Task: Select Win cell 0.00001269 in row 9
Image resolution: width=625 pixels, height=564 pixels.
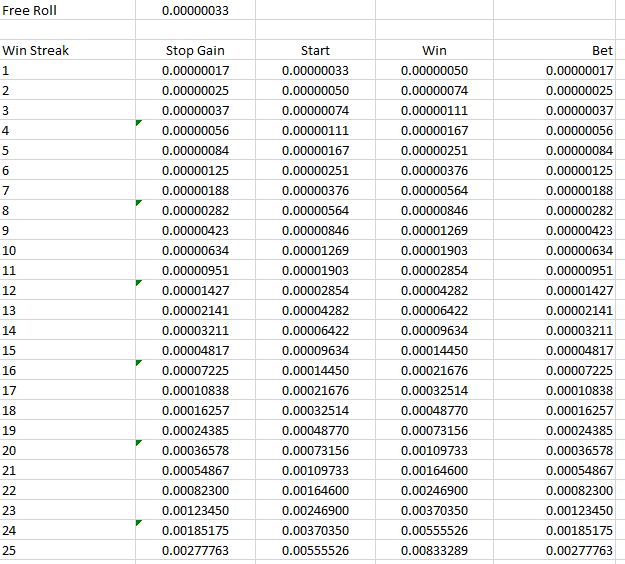Action: [x=434, y=230]
